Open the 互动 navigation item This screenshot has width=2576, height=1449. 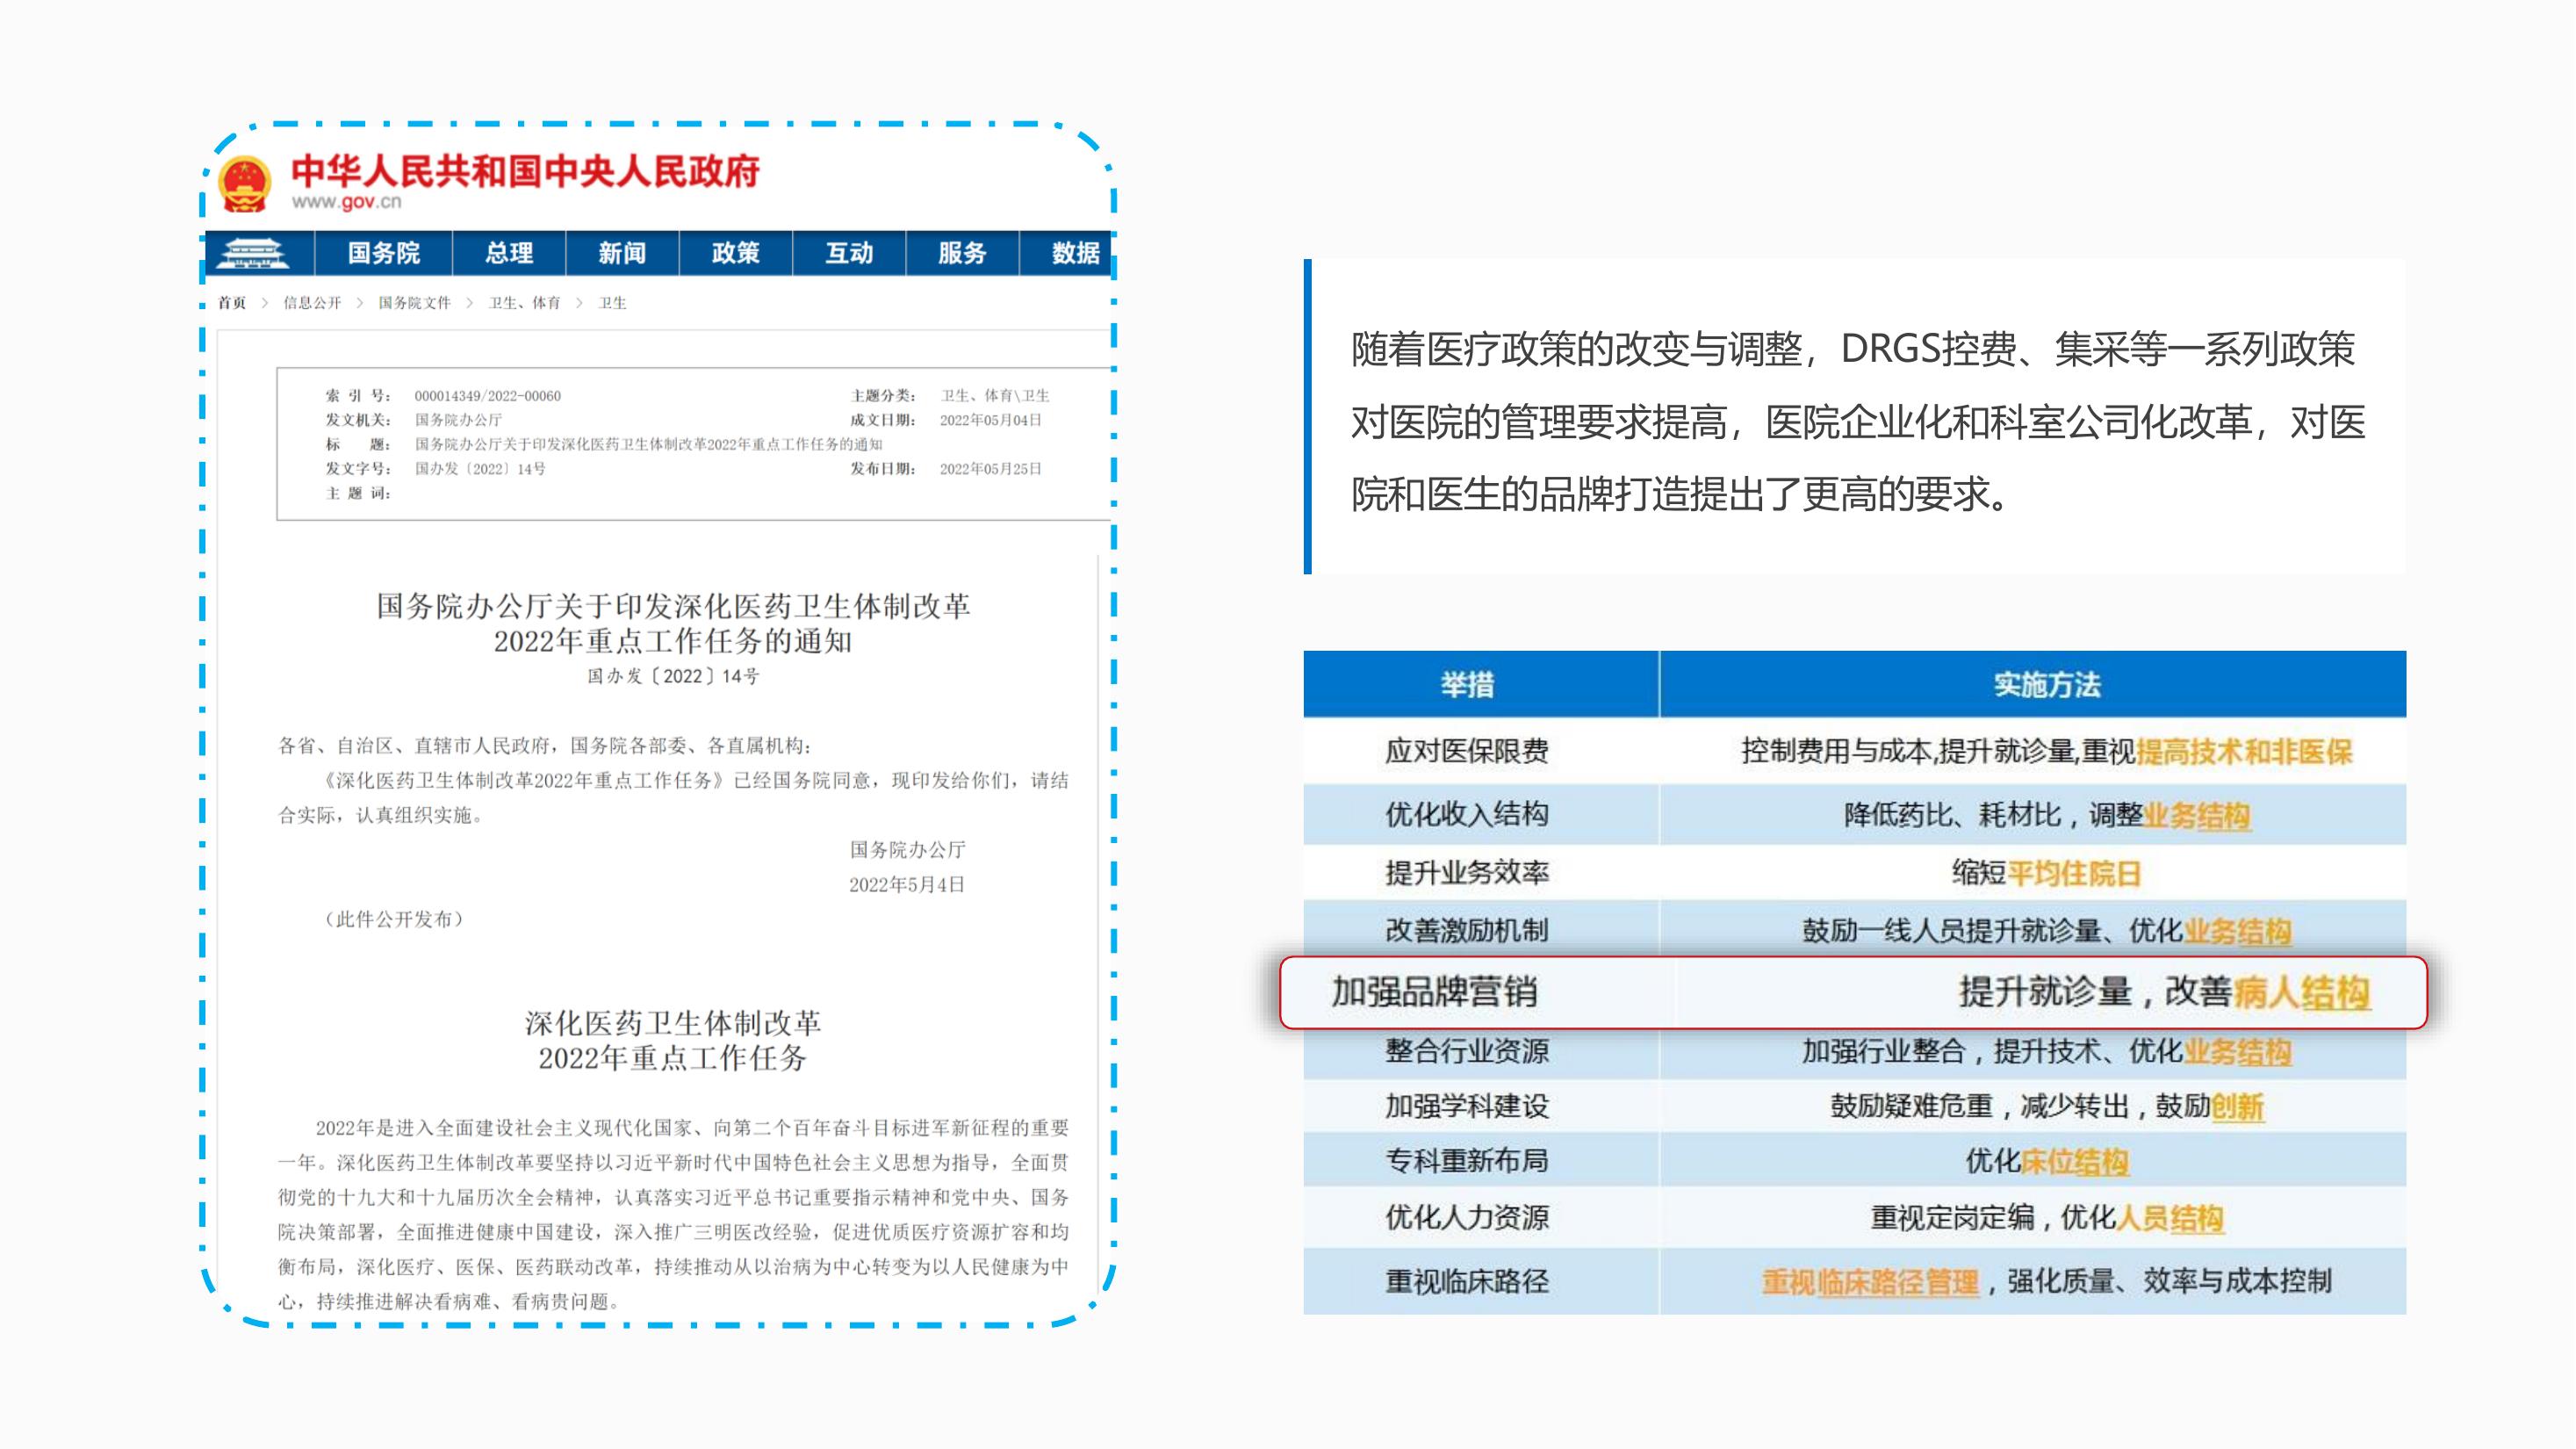pyautogui.click(x=849, y=253)
